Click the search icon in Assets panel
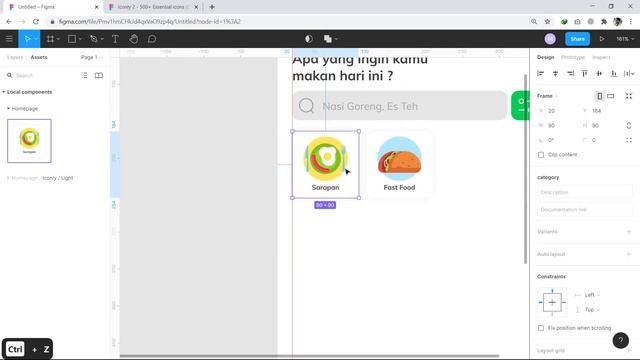640x360 pixels. (9, 76)
